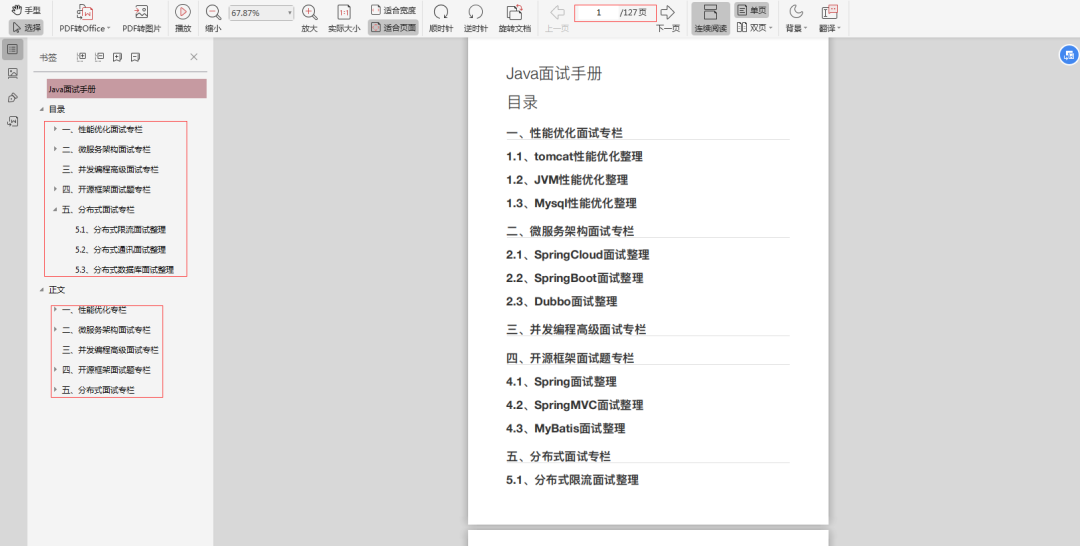Screen dimensions: 1080x546
Task: Select 三、并发编程高级面试专栏 under 目录
Action: click(x=110, y=169)
